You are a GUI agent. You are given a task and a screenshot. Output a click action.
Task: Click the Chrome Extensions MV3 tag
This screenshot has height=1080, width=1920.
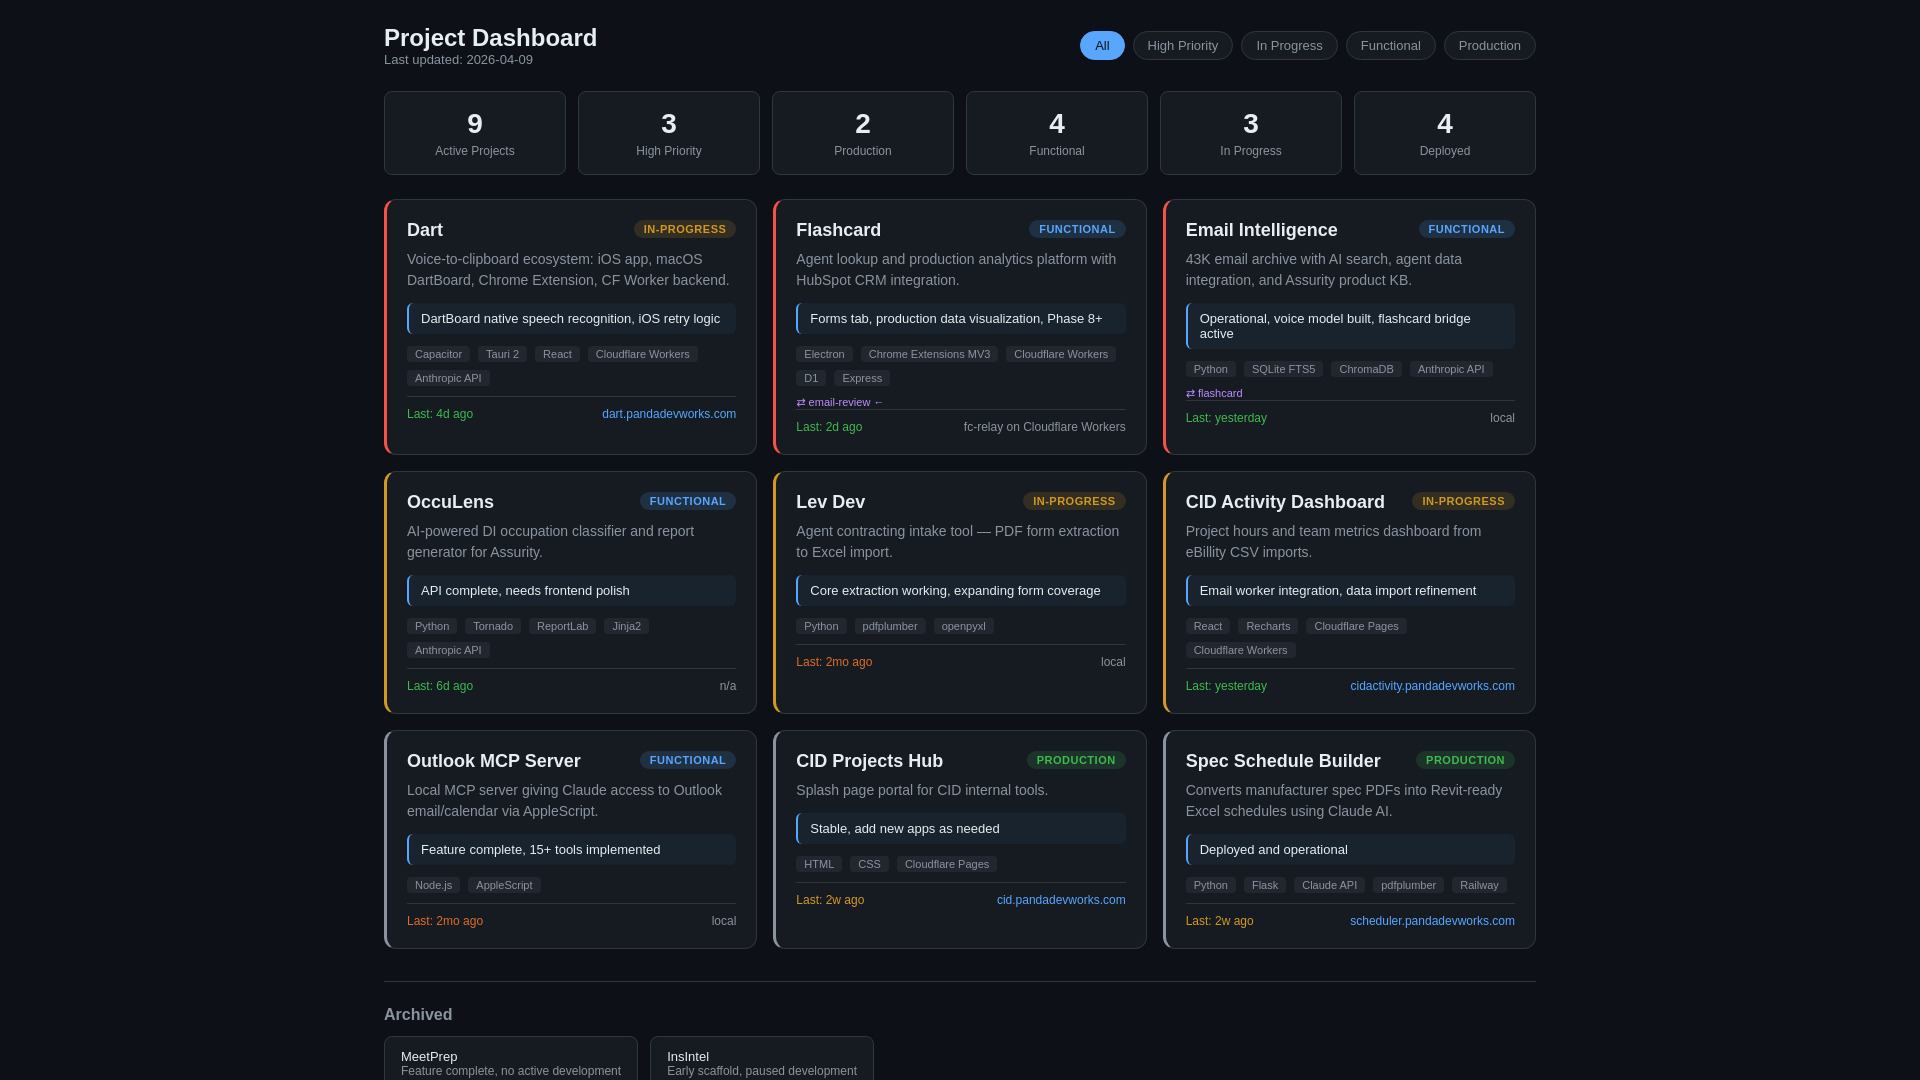tap(929, 354)
